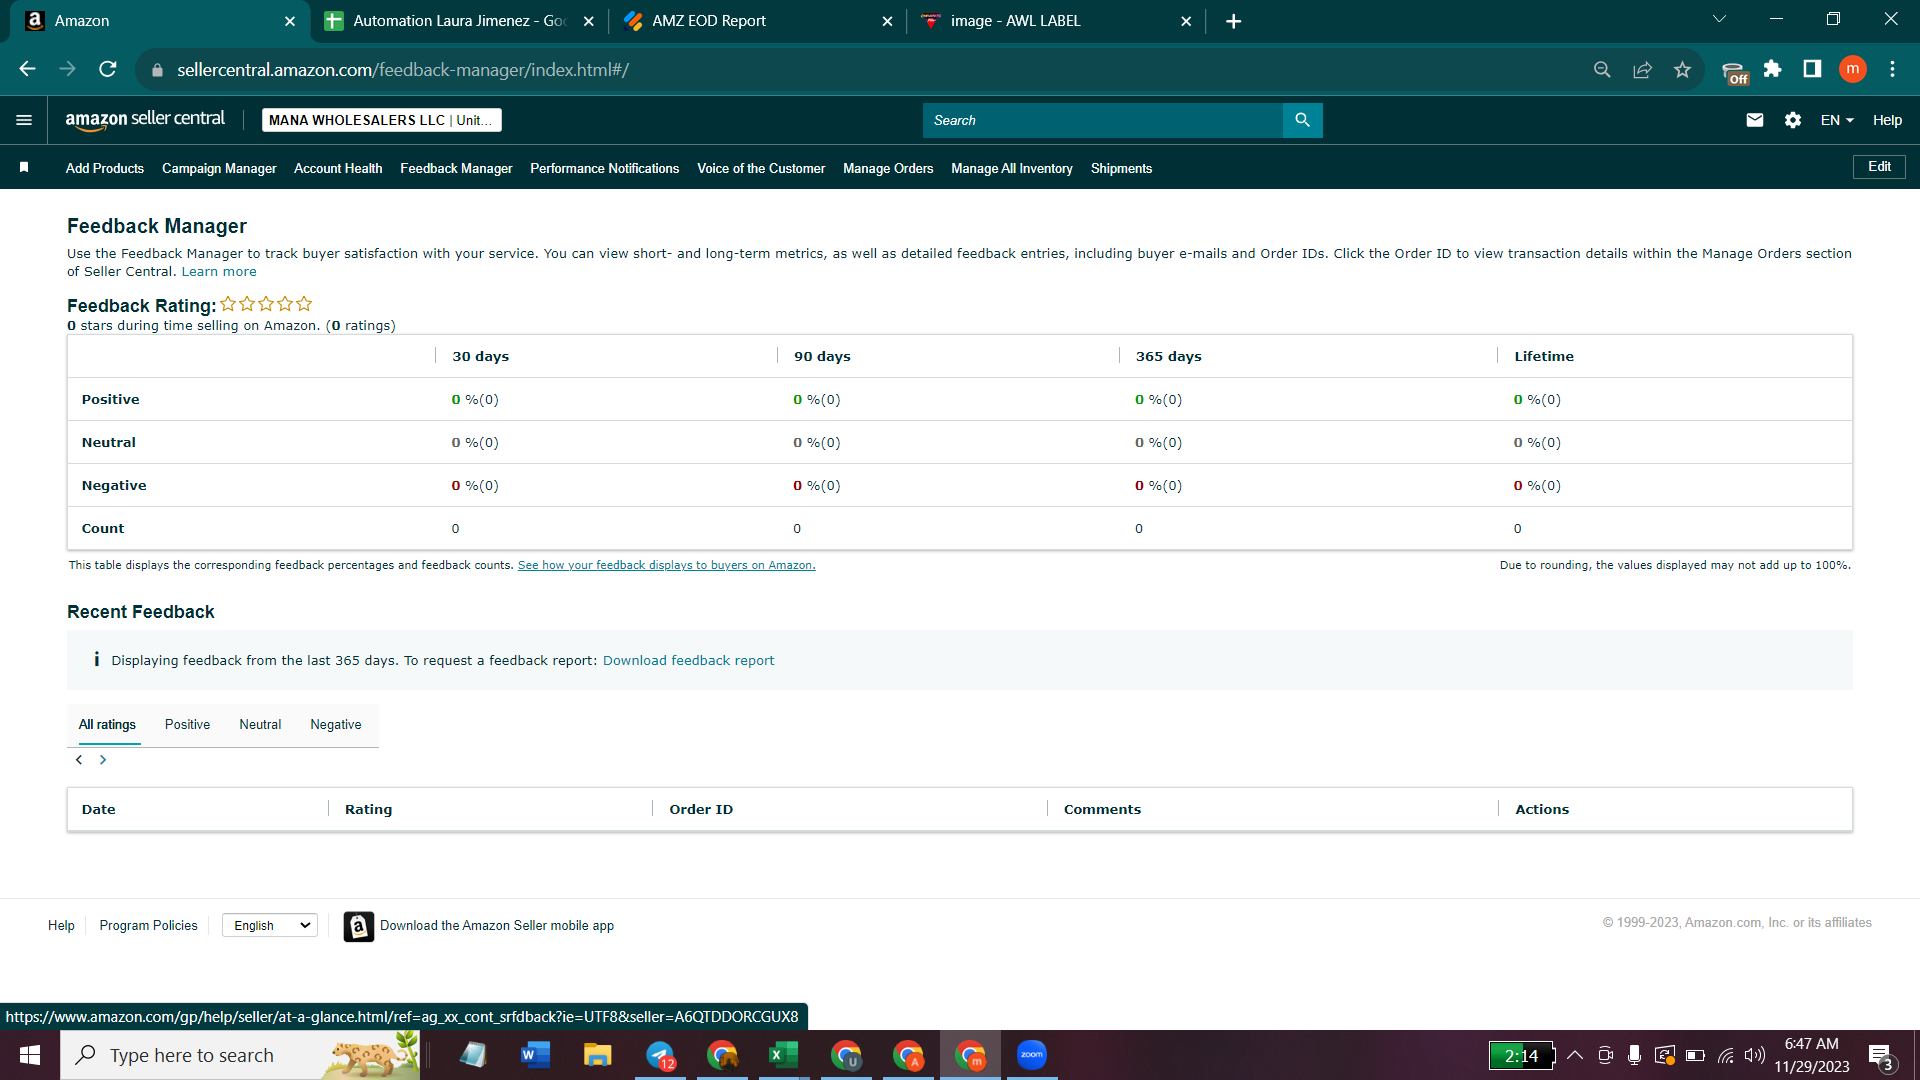Open the notification center icon
This screenshot has width=1920, height=1080.
coord(1881,1056)
